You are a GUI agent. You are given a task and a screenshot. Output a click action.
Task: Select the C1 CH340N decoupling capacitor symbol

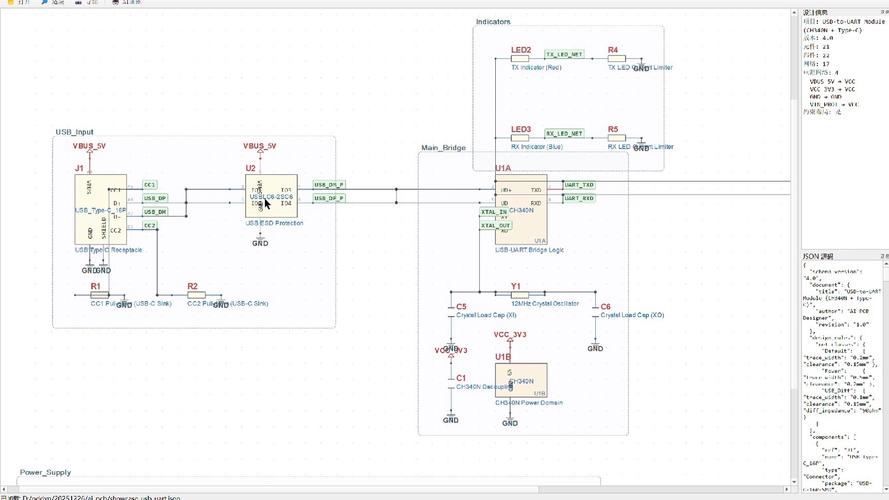pyautogui.click(x=451, y=383)
